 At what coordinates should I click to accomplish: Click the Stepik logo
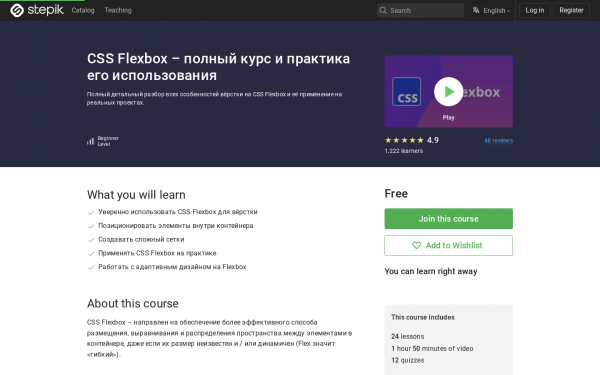pyautogui.click(x=37, y=10)
